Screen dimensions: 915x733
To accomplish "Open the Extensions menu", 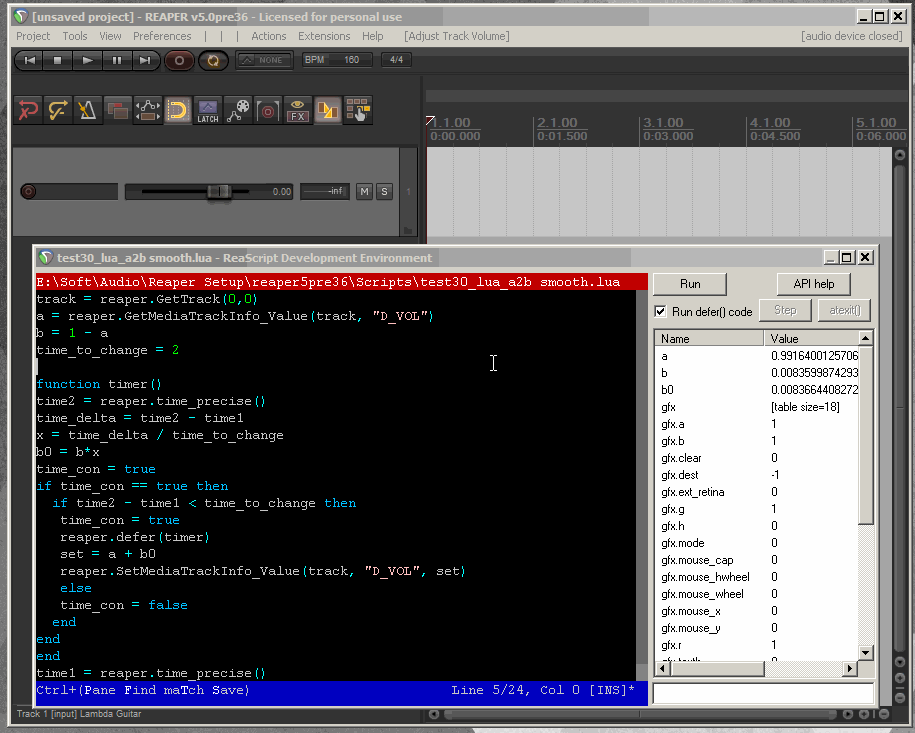I will click(x=324, y=36).
